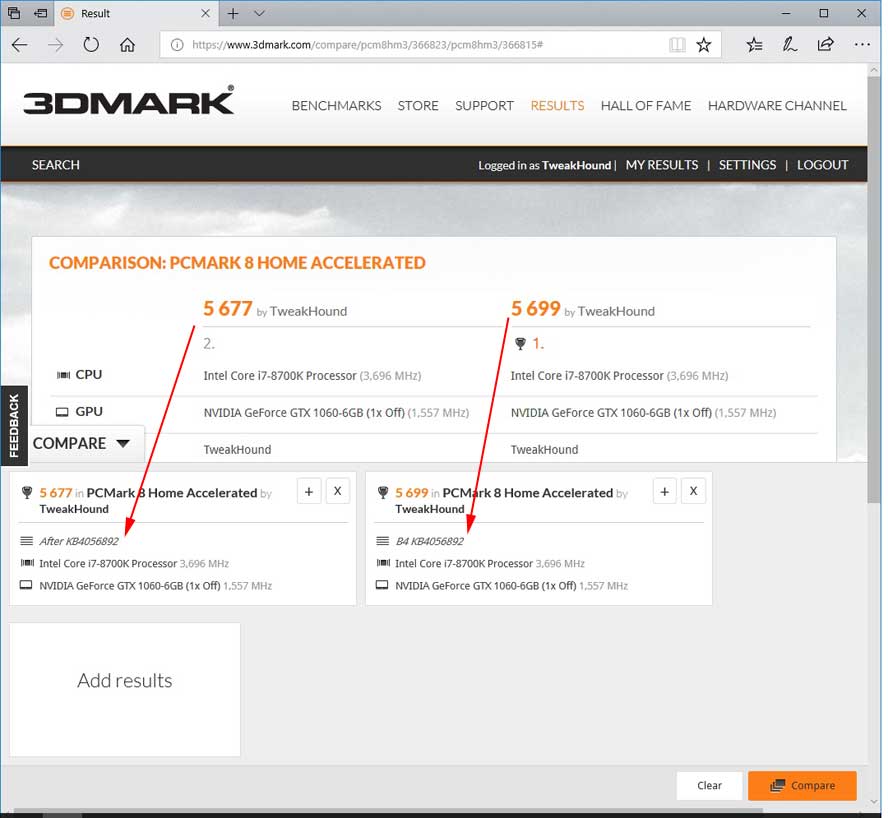Select the B4 KB4056892 description
The height and width of the screenshot is (818, 888).
click(429, 542)
